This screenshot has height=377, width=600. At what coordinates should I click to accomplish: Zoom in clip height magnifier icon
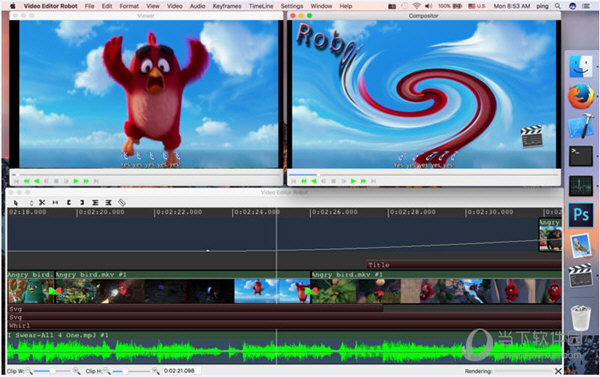coord(155,371)
